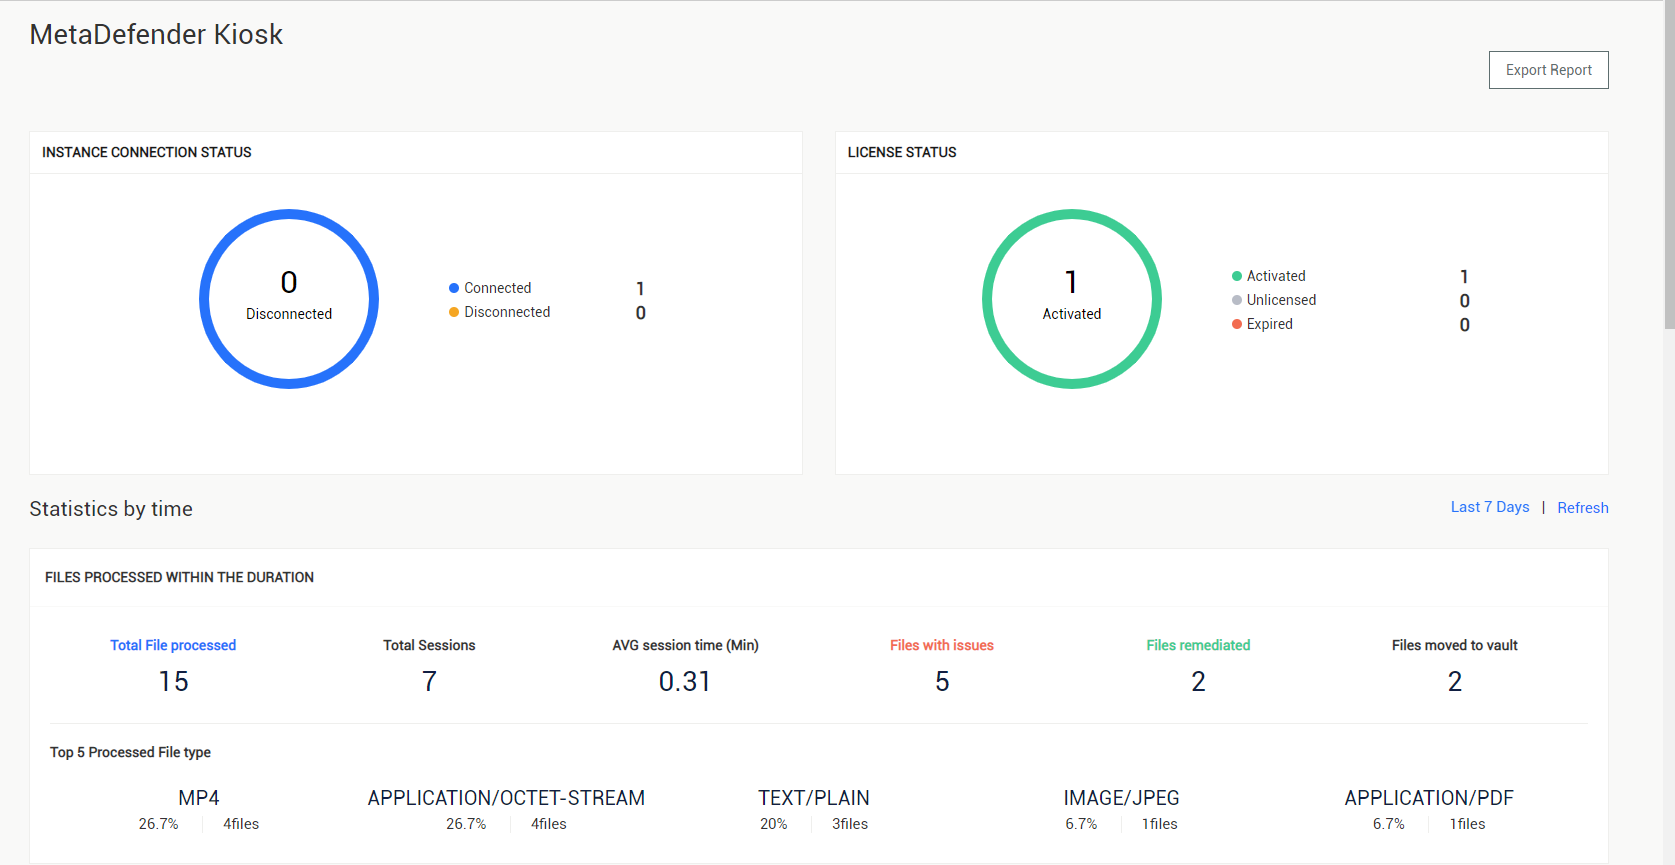
Task: Click the gray Unlicensed legend dot
Action: 1237,300
